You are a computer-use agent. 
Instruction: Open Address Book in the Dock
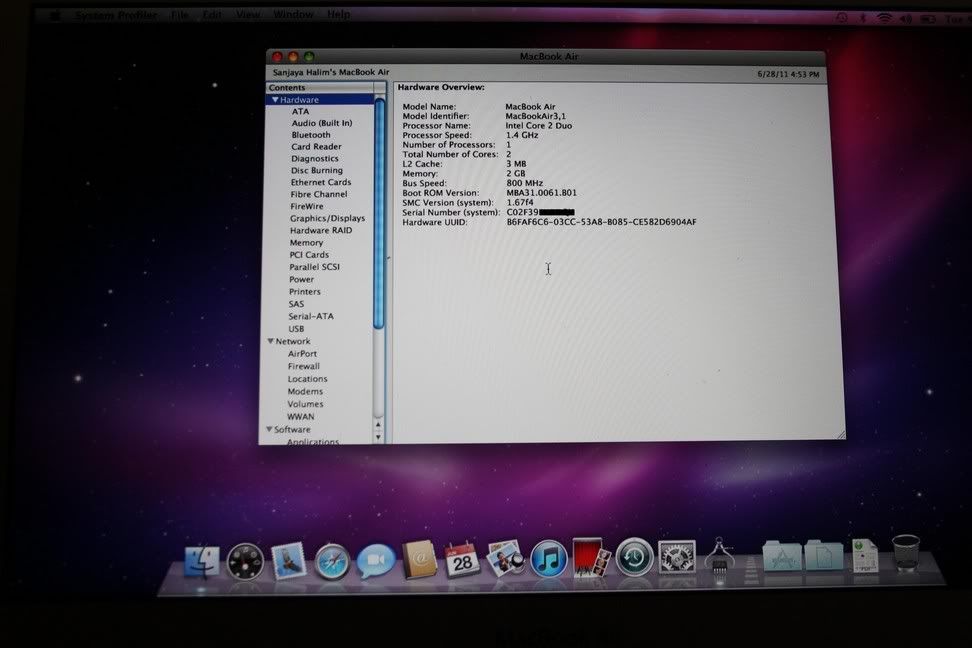click(x=420, y=559)
